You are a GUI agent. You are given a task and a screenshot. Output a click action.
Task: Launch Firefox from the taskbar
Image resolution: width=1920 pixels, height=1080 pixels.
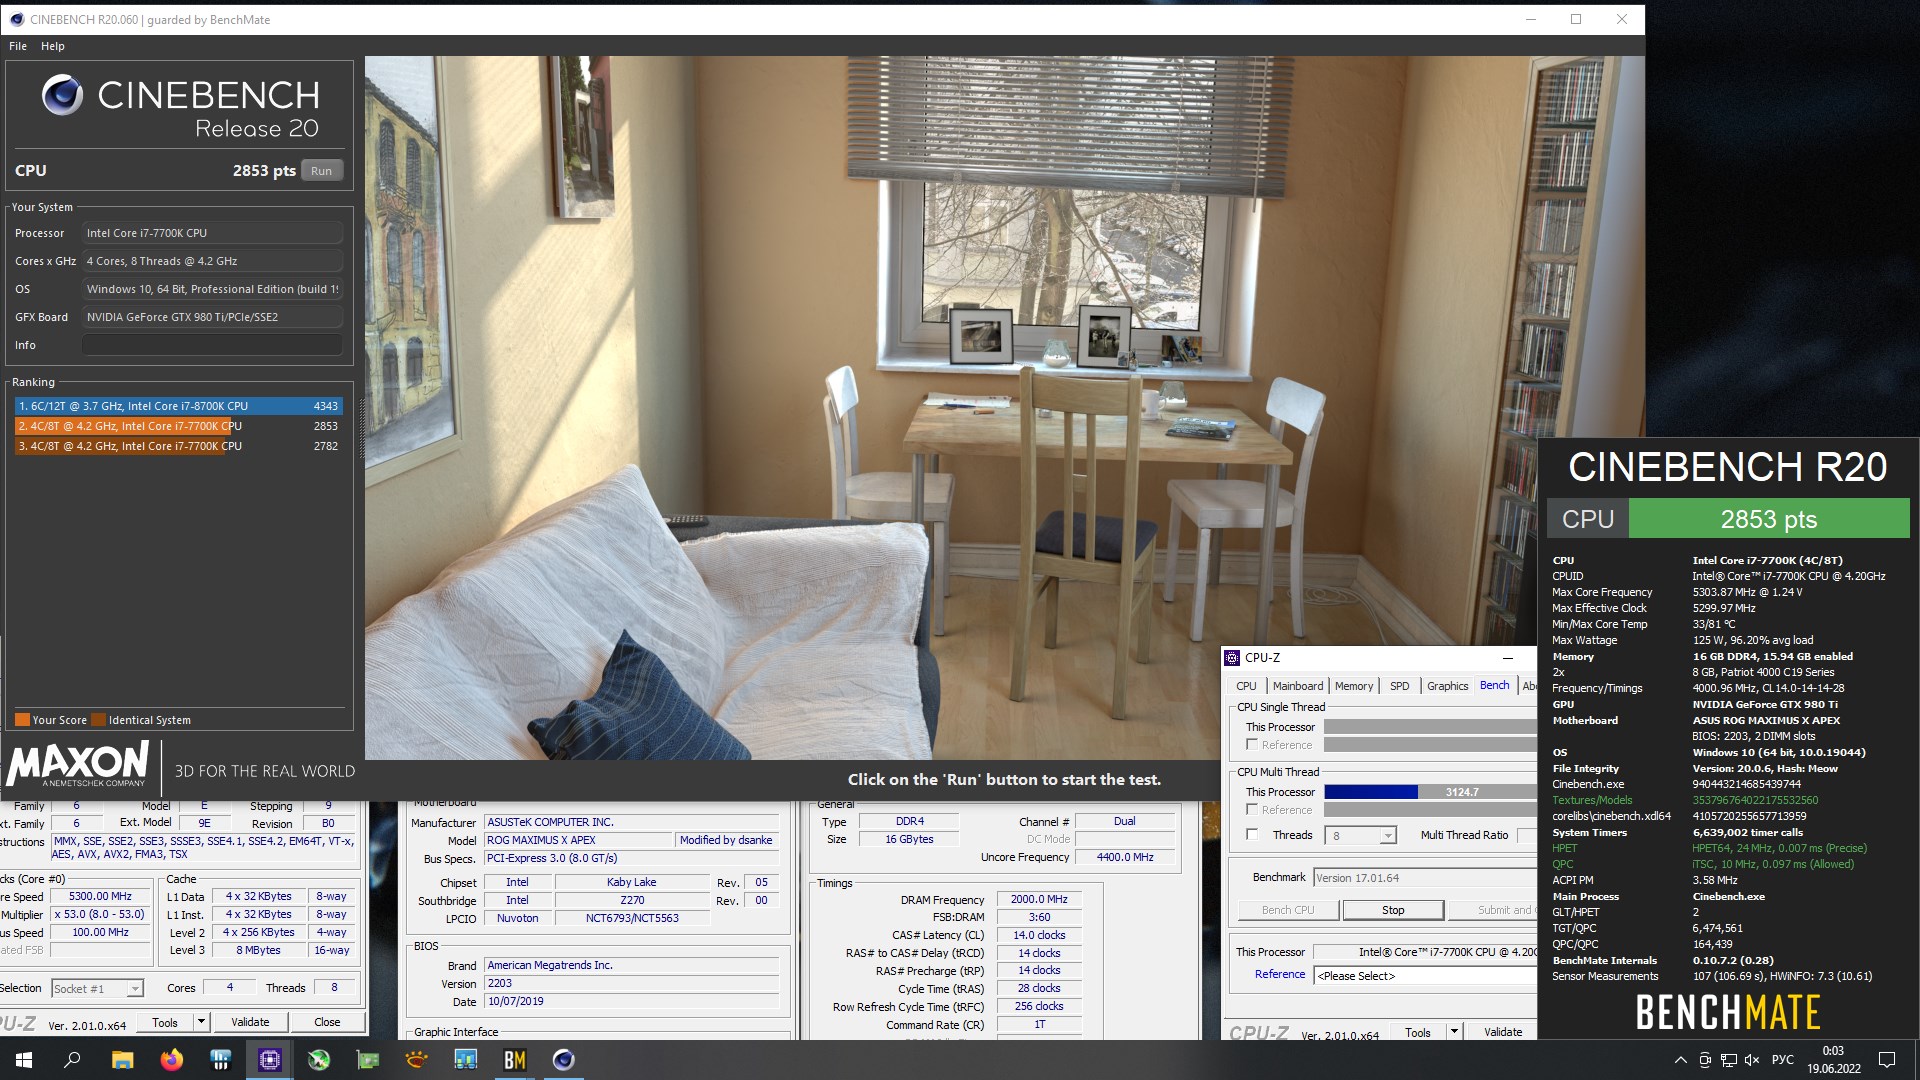(172, 1060)
